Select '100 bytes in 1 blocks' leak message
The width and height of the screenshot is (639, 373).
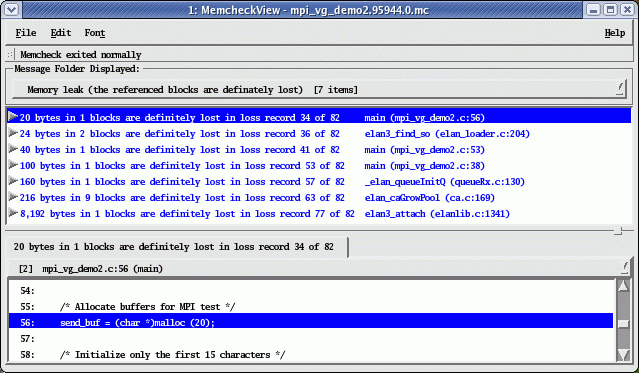click(182, 166)
